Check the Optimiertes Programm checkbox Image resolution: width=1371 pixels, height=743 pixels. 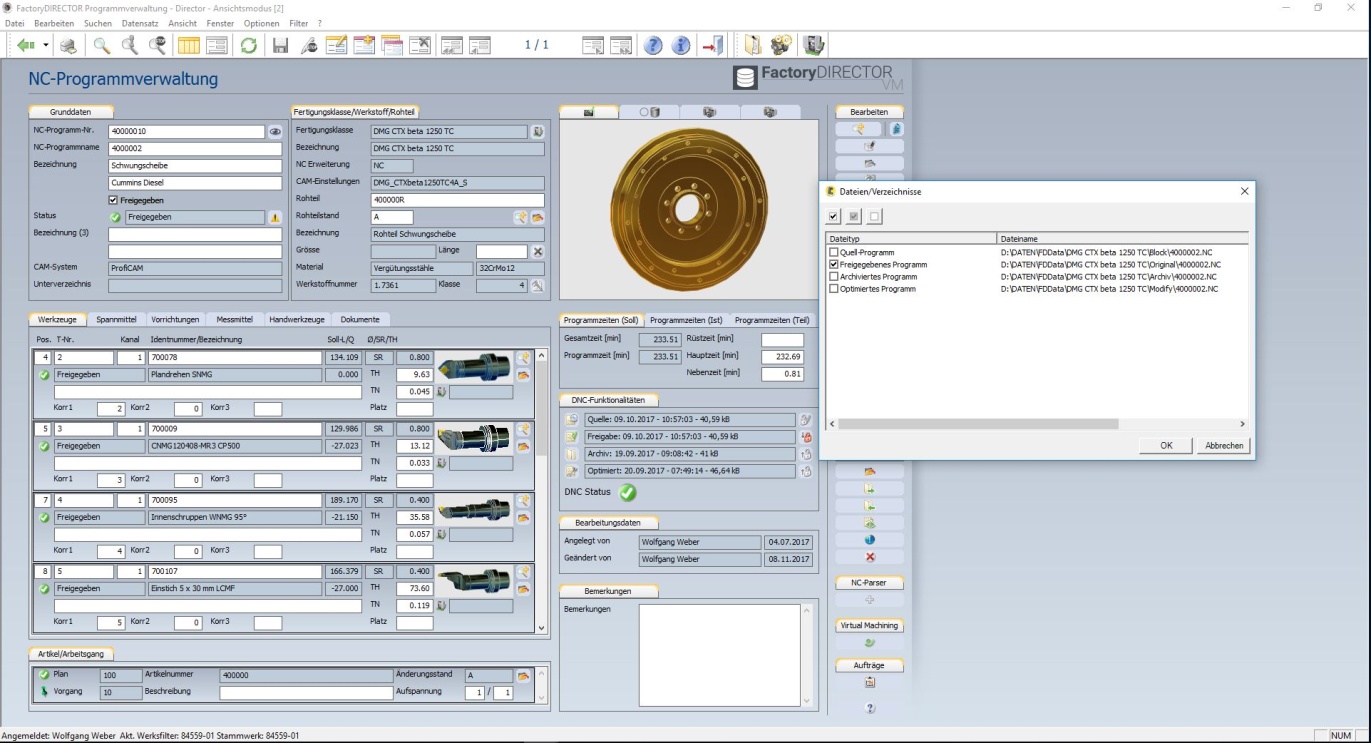pyautogui.click(x=834, y=289)
